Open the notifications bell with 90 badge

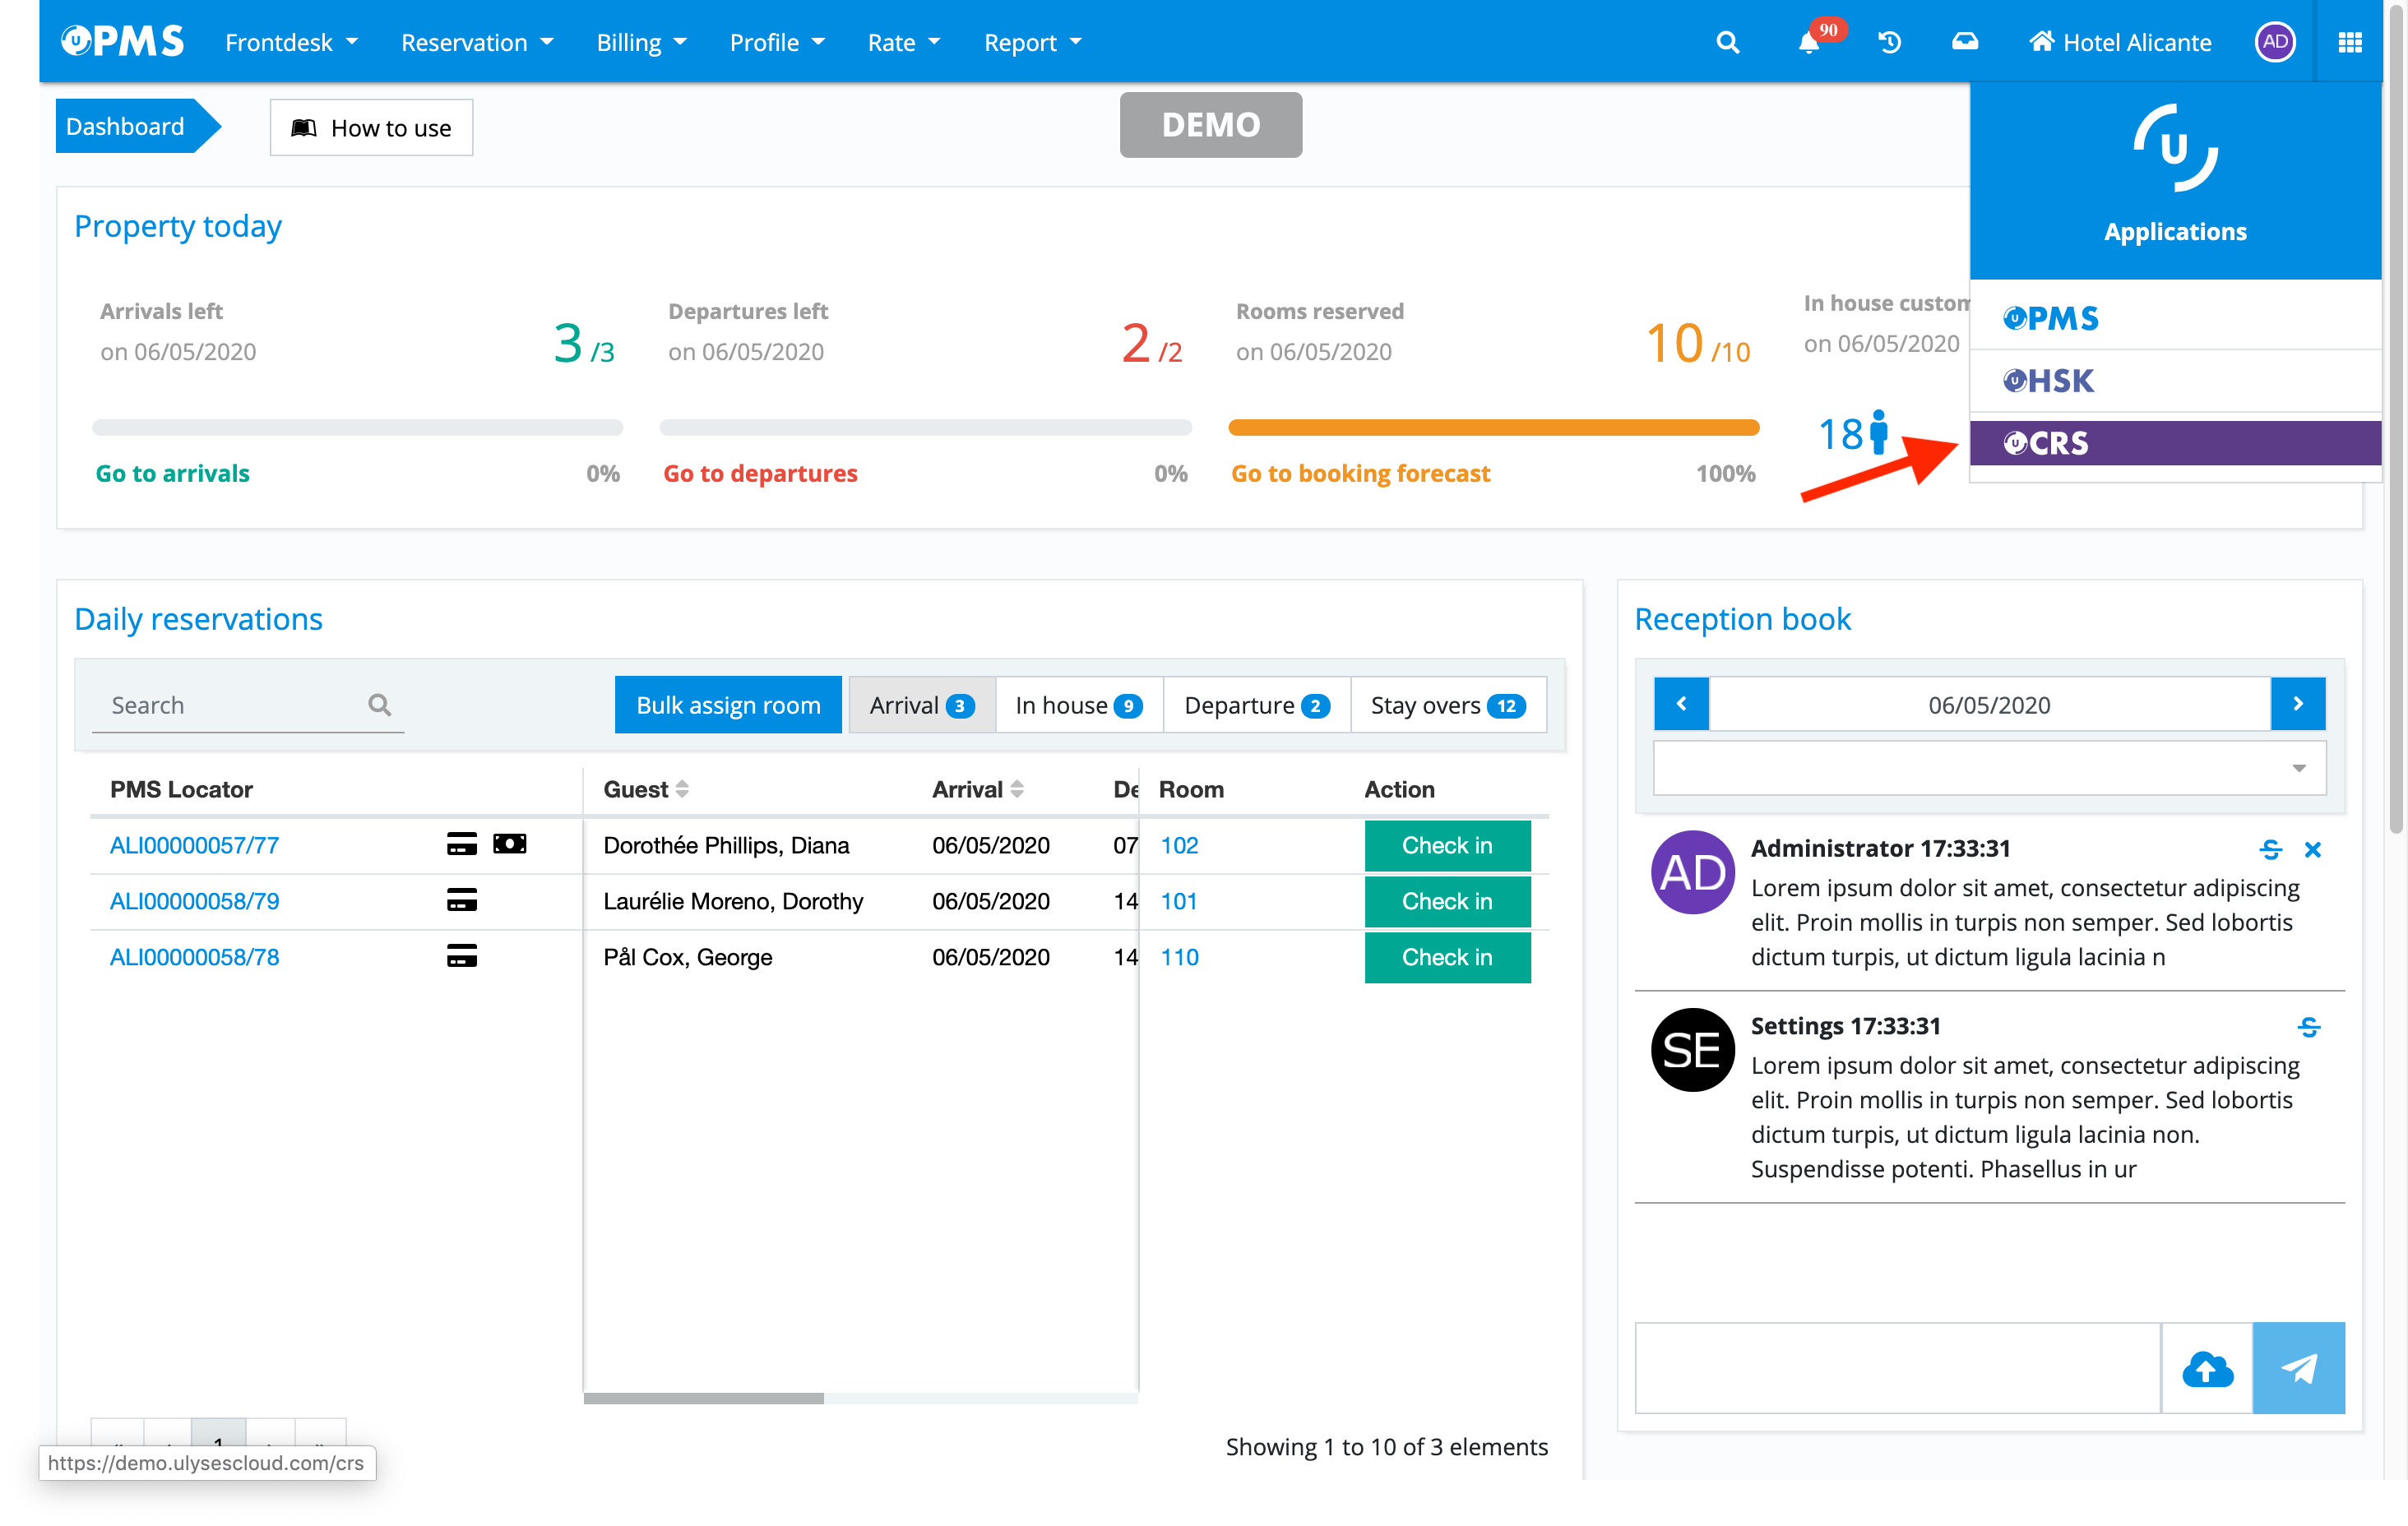tap(1808, 43)
